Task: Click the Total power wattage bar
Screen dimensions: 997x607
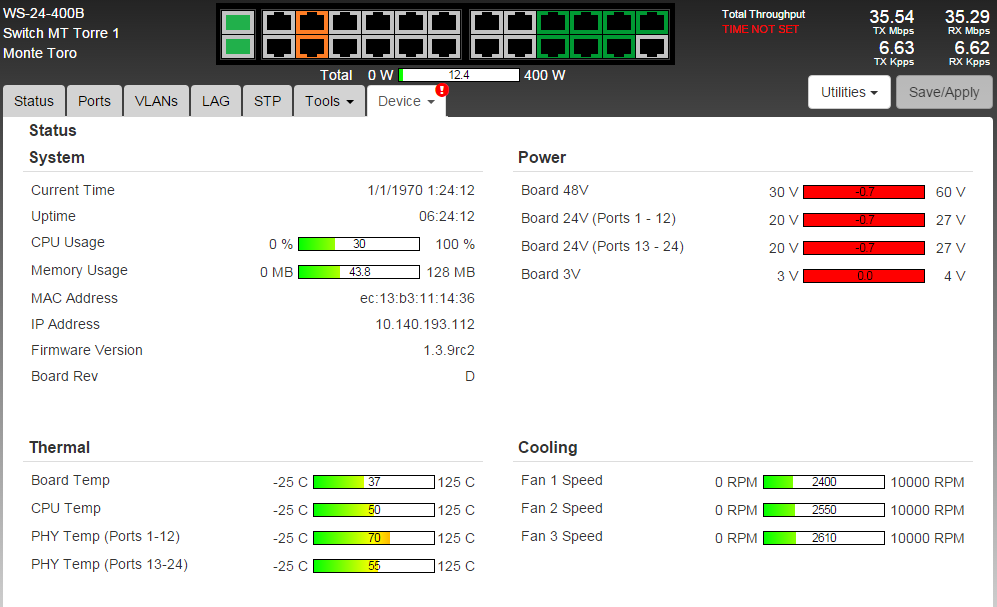Action: click(x=459, y=75)
